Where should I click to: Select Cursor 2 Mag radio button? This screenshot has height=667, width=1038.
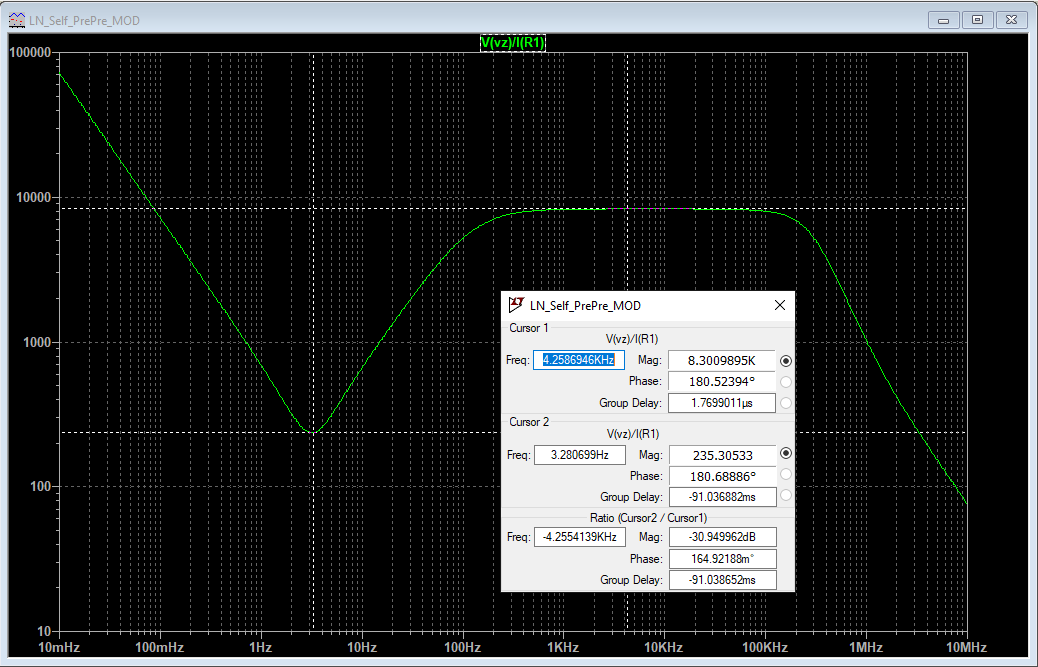[786, 453]
